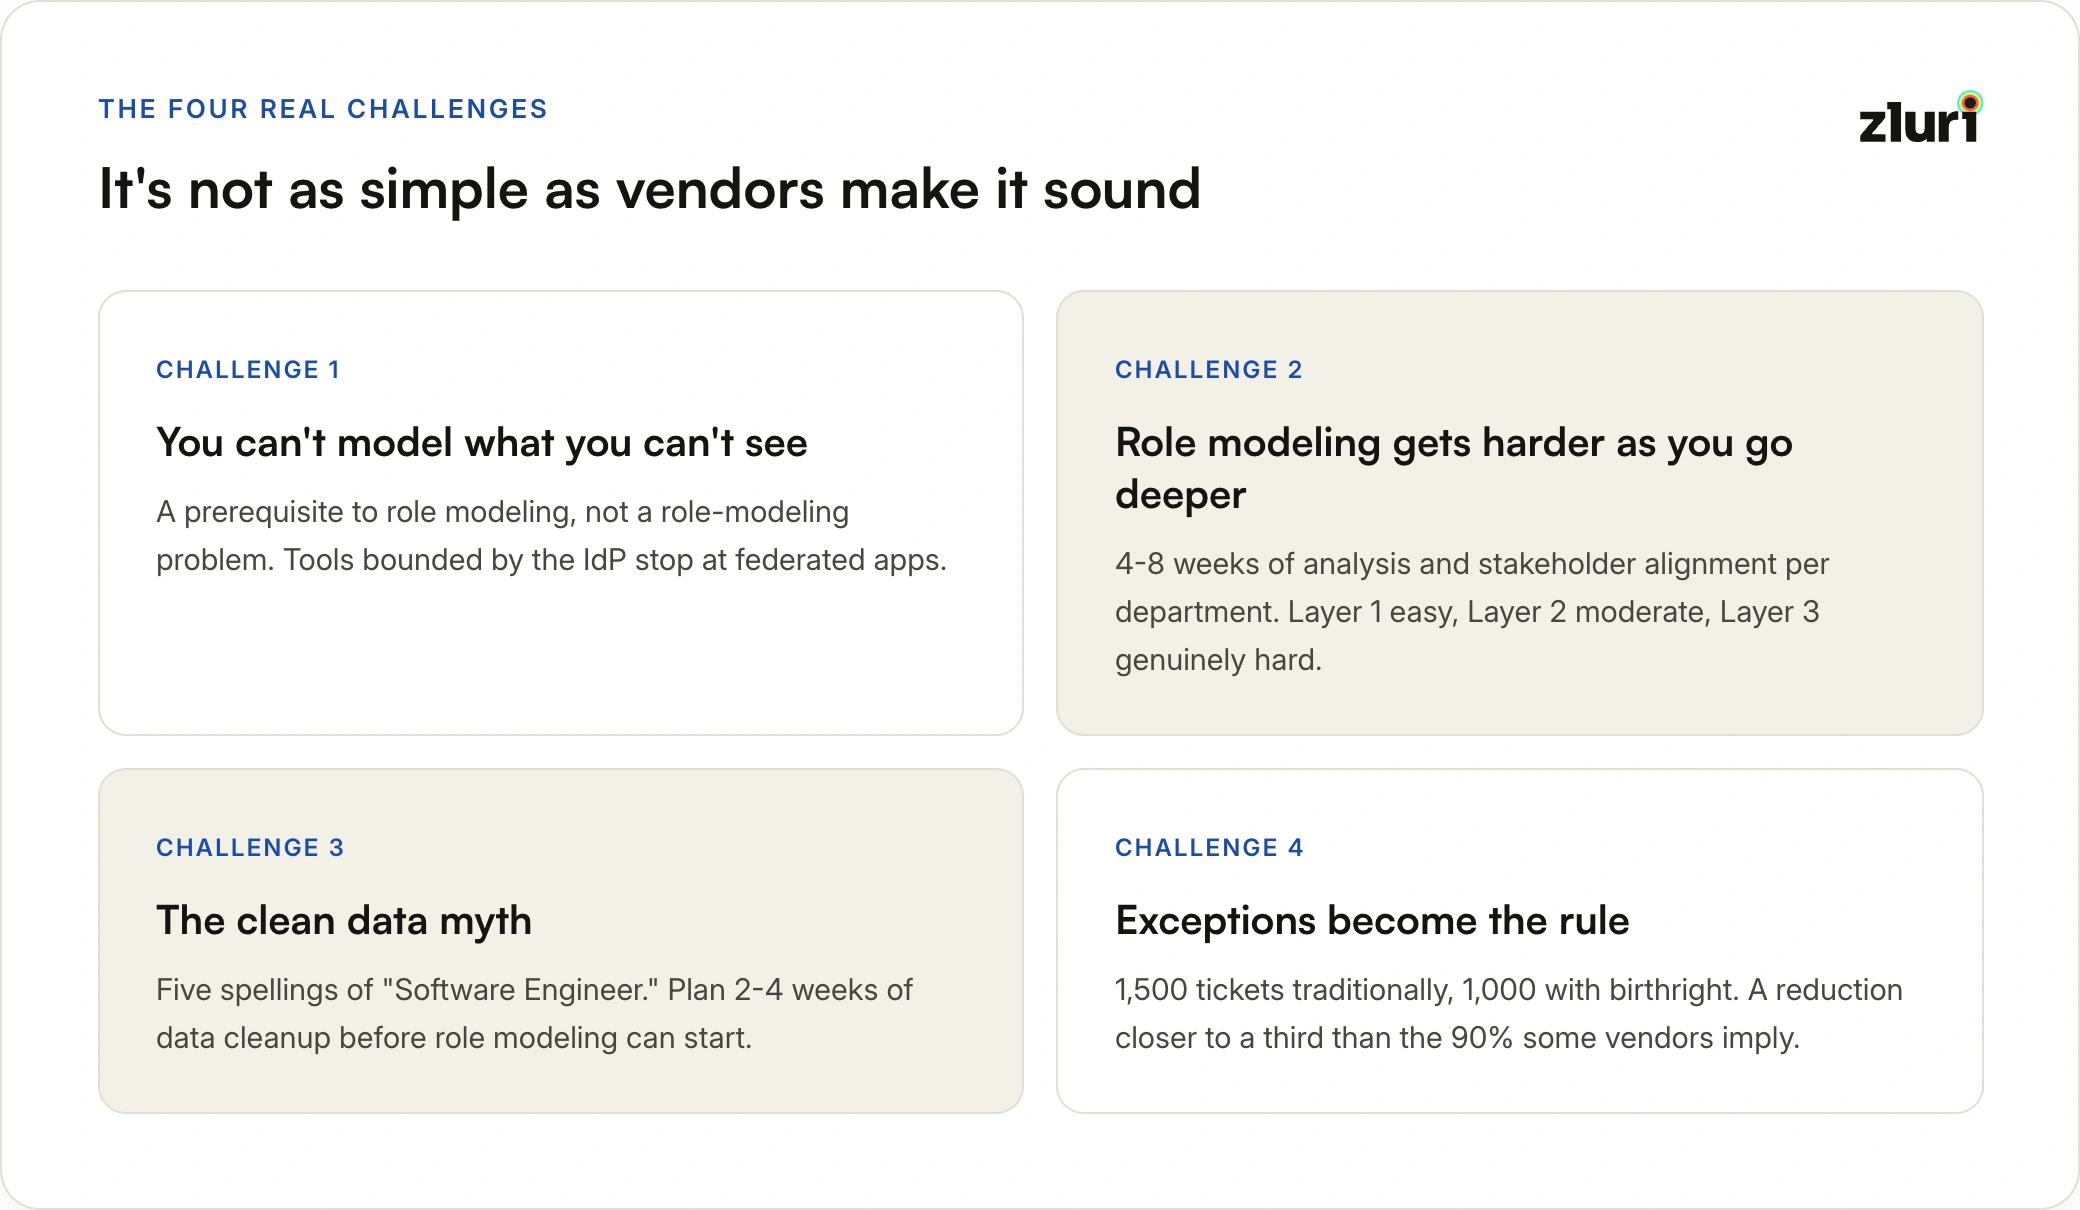Viewport: 2080px width, 1210px height.
Task: Click the paragraph starting '4-8 weeks of analysis'
Action: (x=1472, y=612)
